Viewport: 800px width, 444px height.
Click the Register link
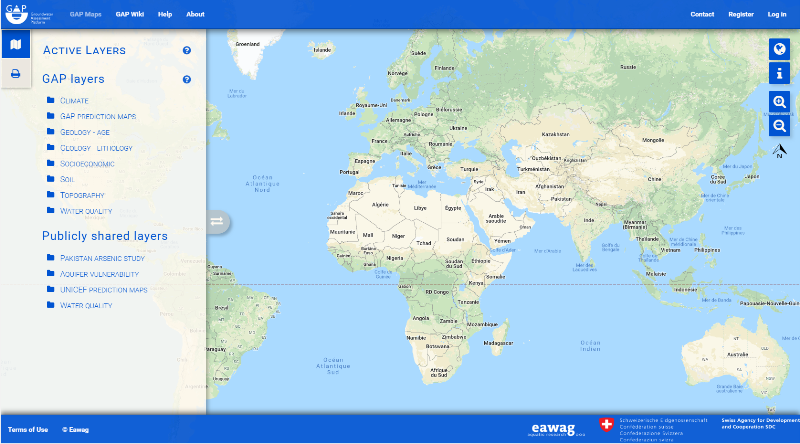(x=741, y=14)
